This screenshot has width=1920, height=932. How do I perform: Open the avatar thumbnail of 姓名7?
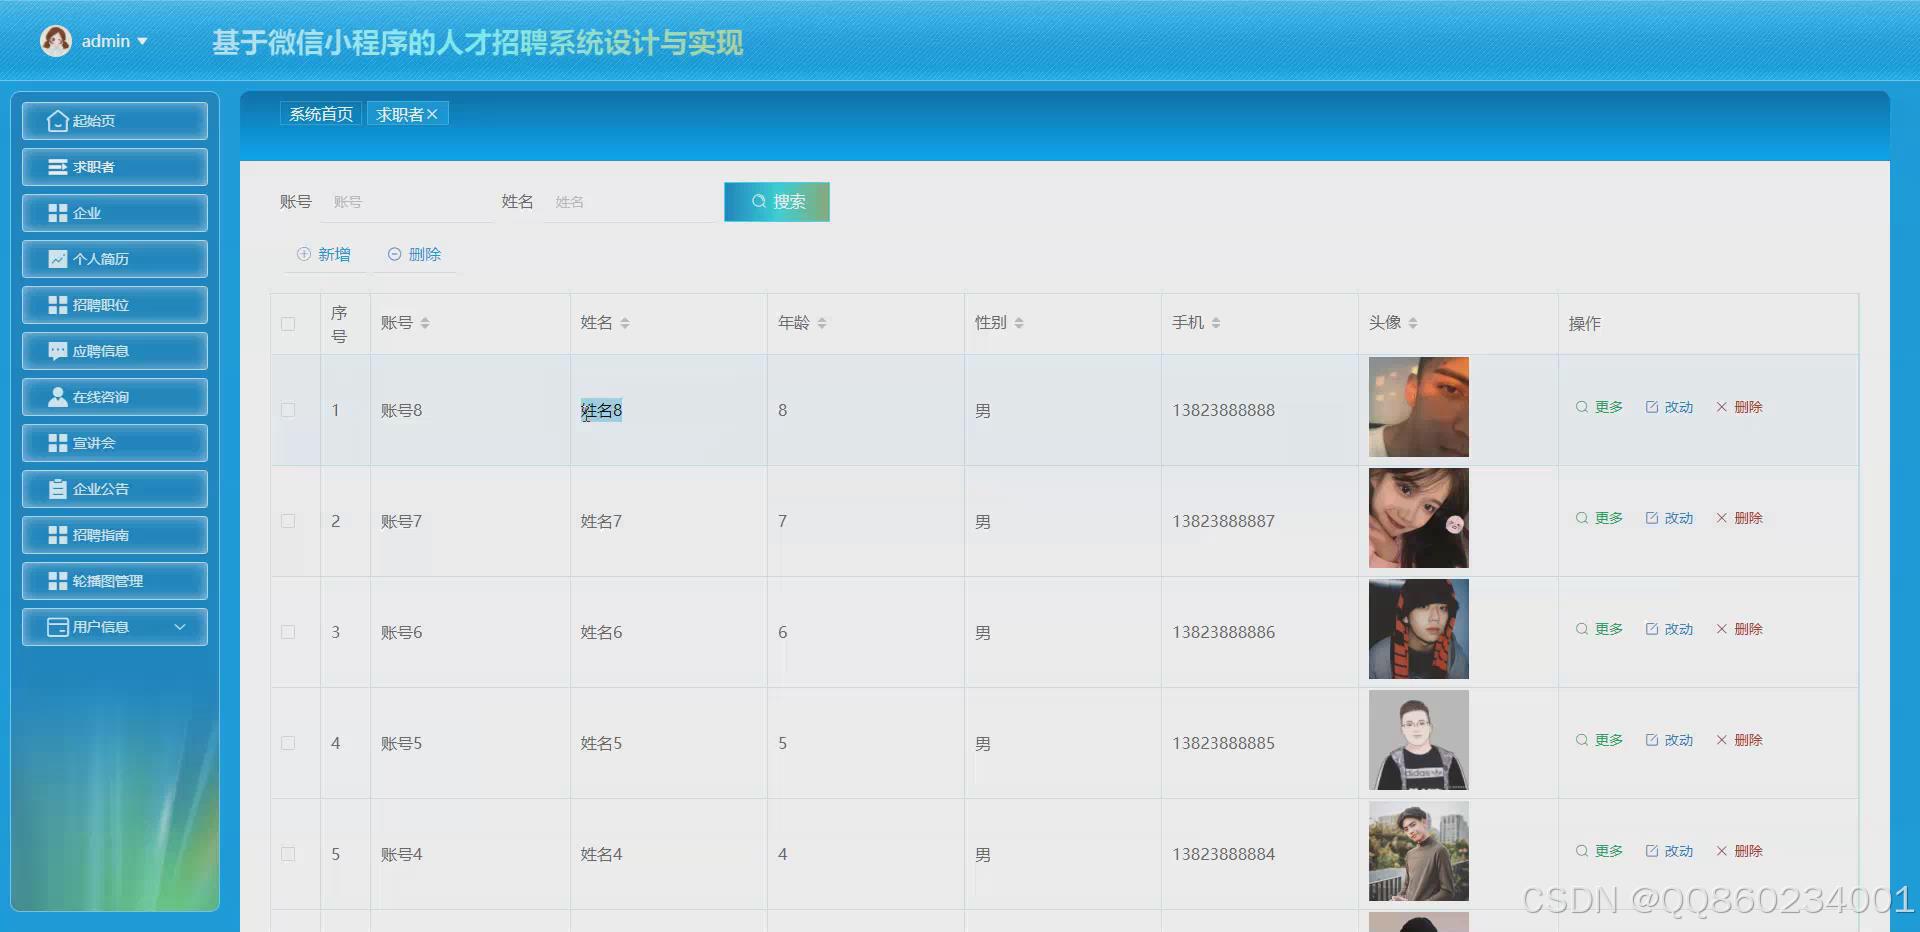point(1419,518)
